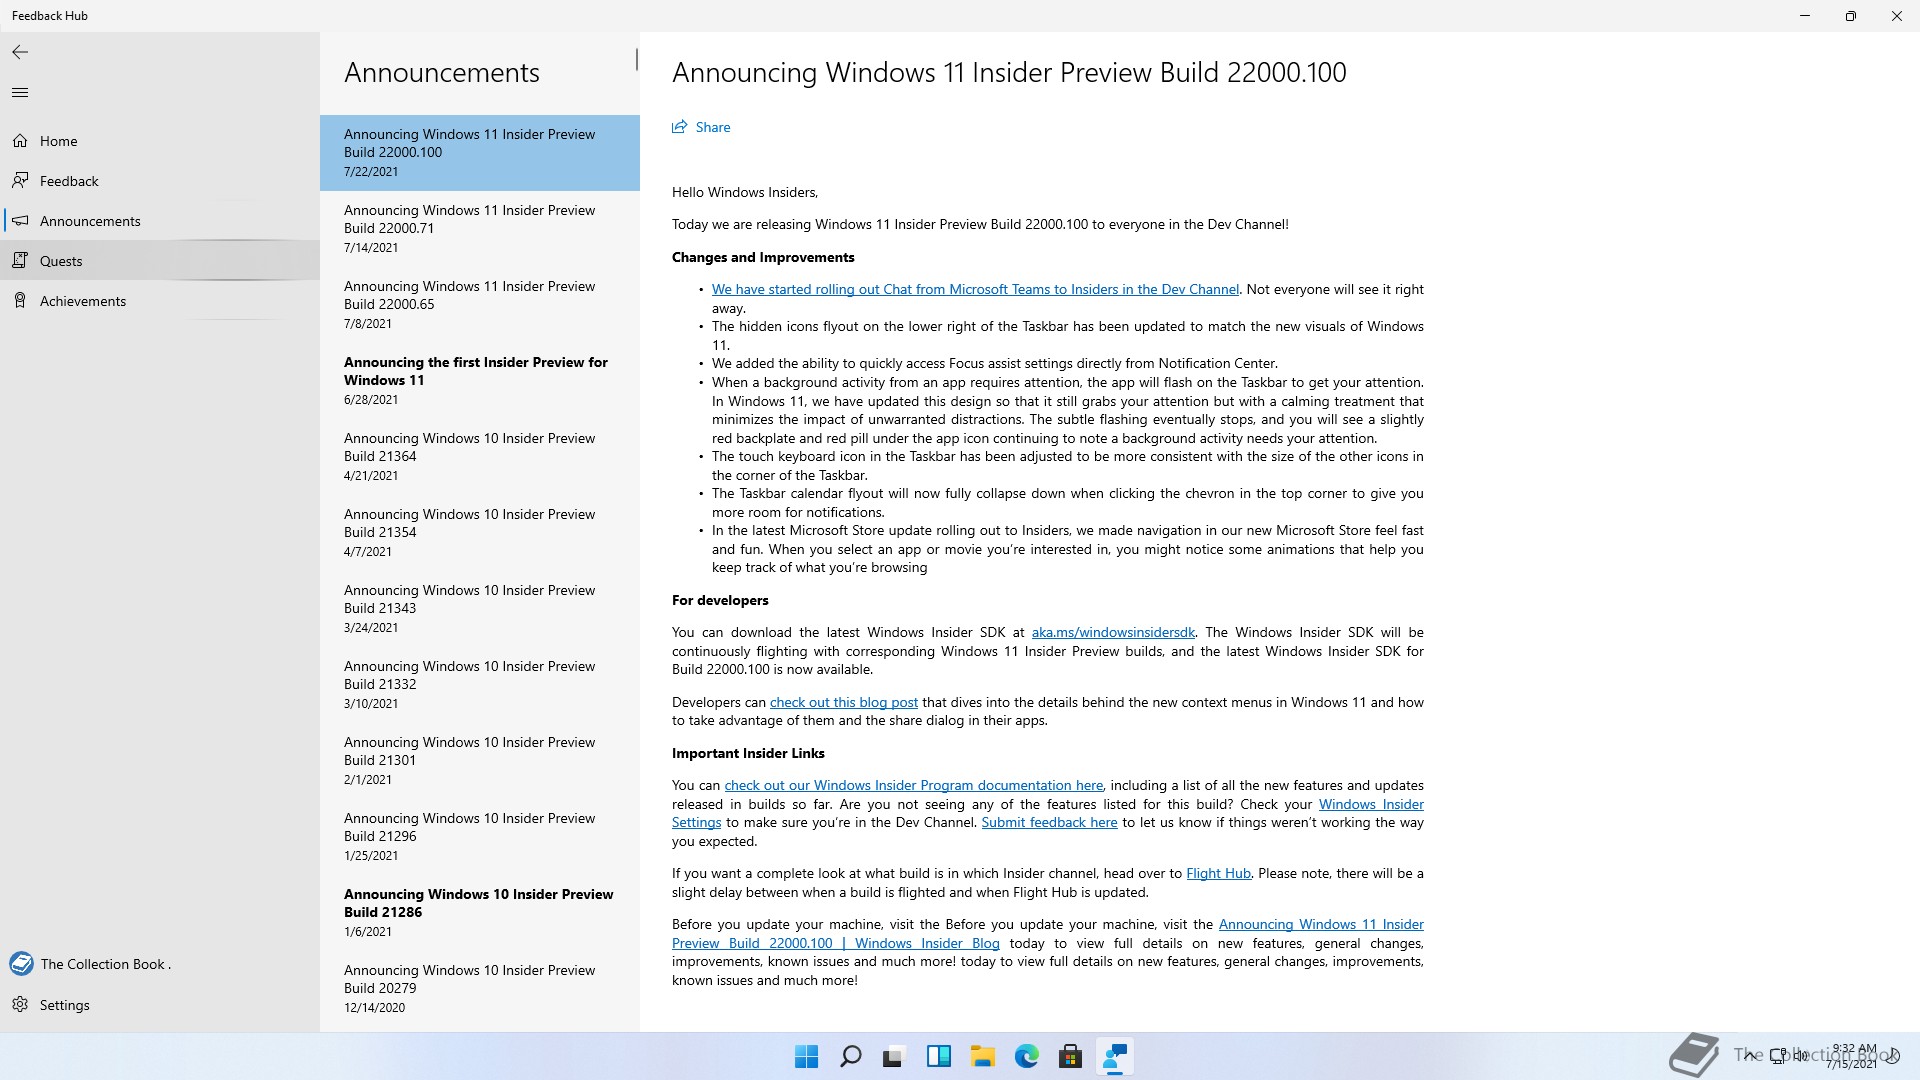Open Settings in the navigation pane
Viewport: 1920px width, 1080px height.
(160, 1005)
